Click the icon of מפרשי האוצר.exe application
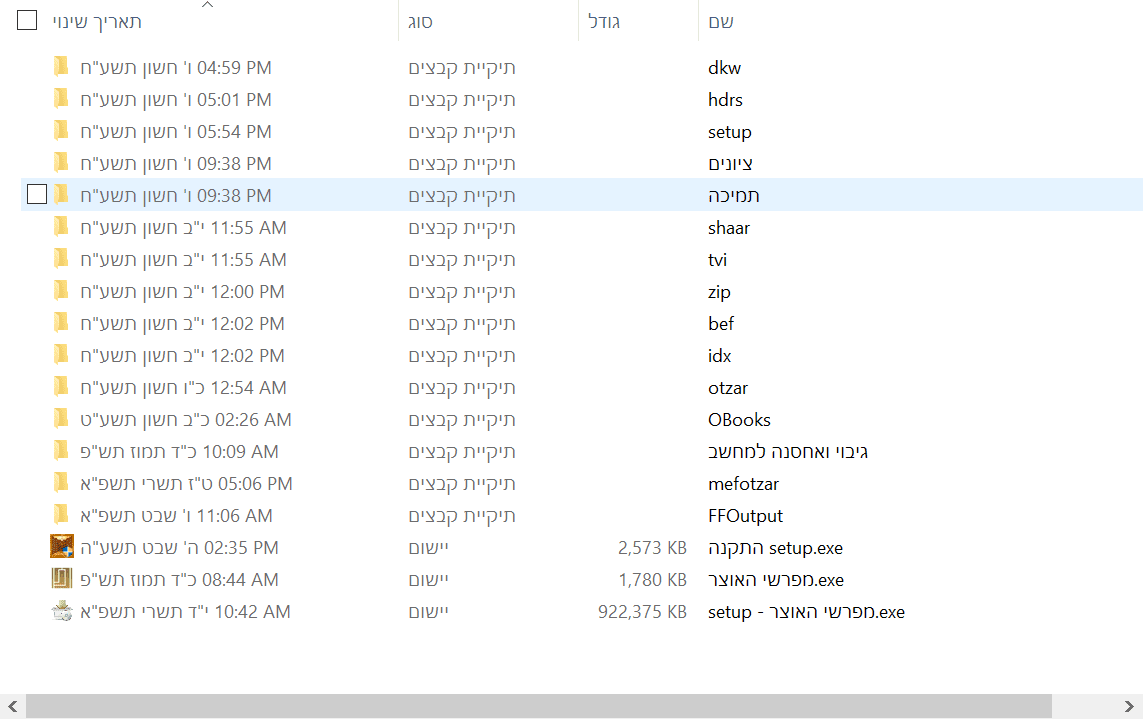 (x=62, y=579)
